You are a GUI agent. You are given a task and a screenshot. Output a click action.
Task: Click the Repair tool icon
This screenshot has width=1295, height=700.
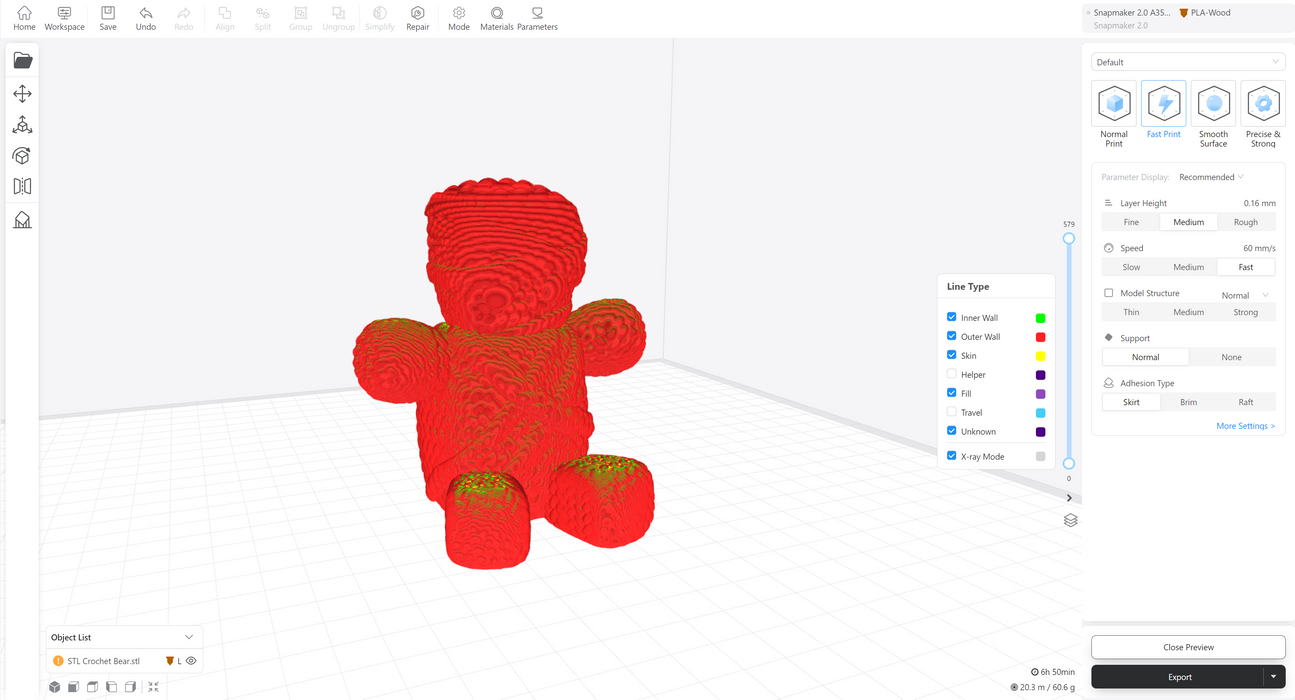point(417,18)
